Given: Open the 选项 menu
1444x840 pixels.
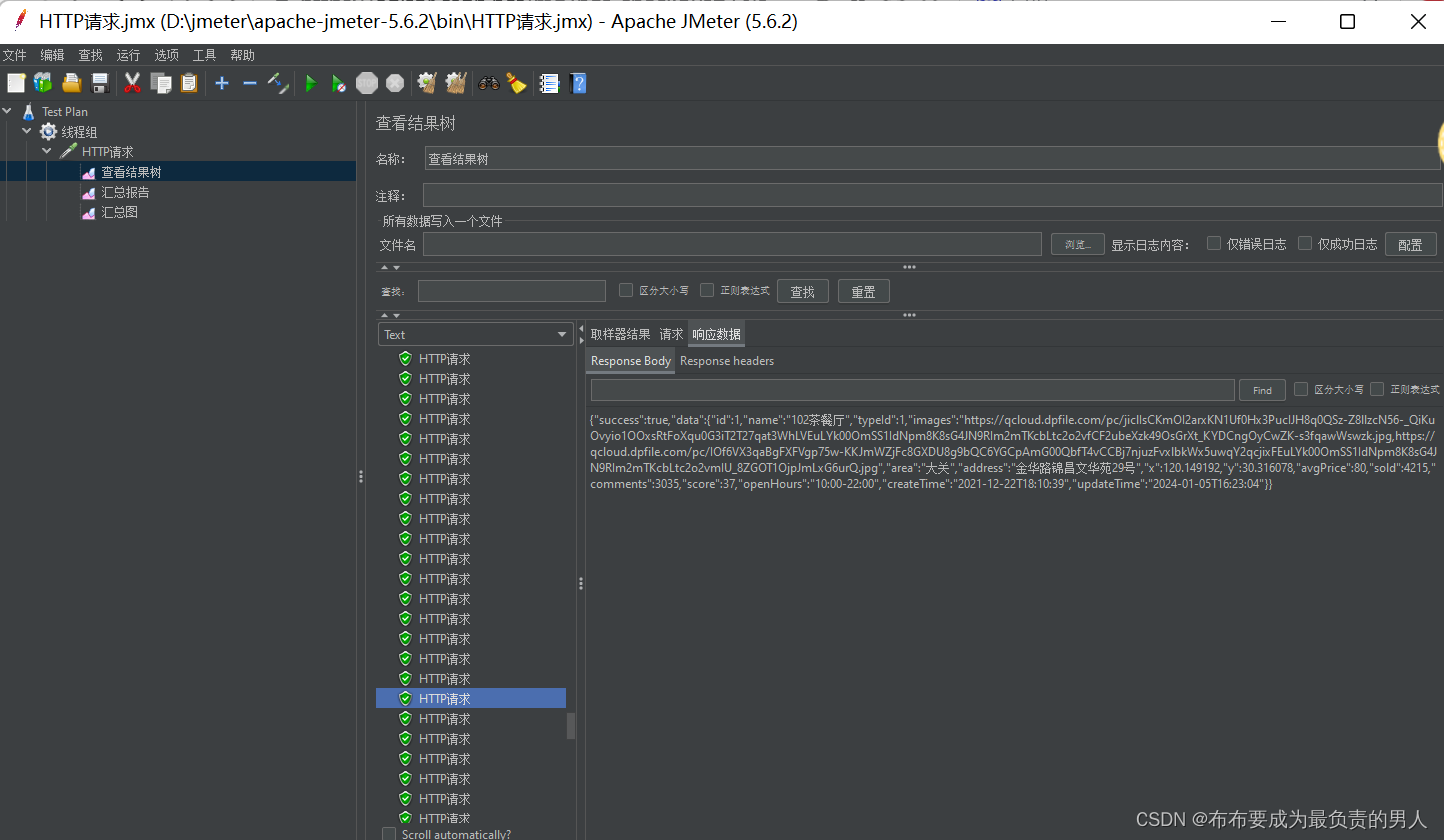Looking at the screenshot, I should [166, 55].
